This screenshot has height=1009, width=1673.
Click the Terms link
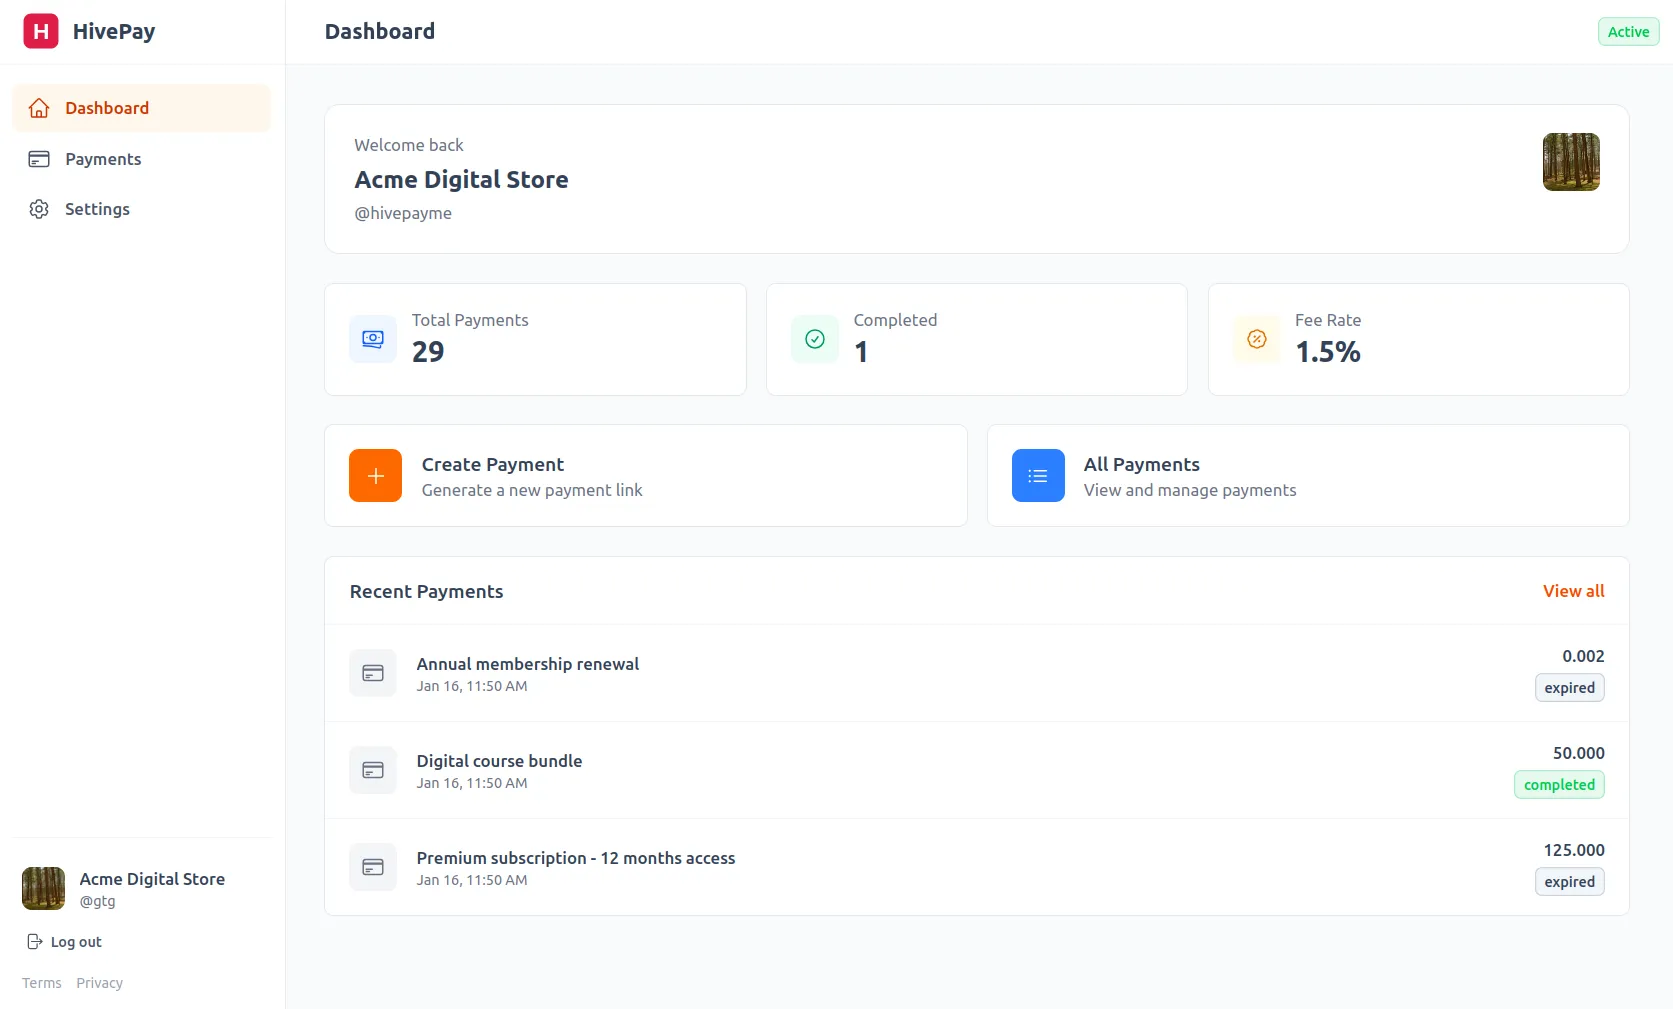tap(41, 982)
